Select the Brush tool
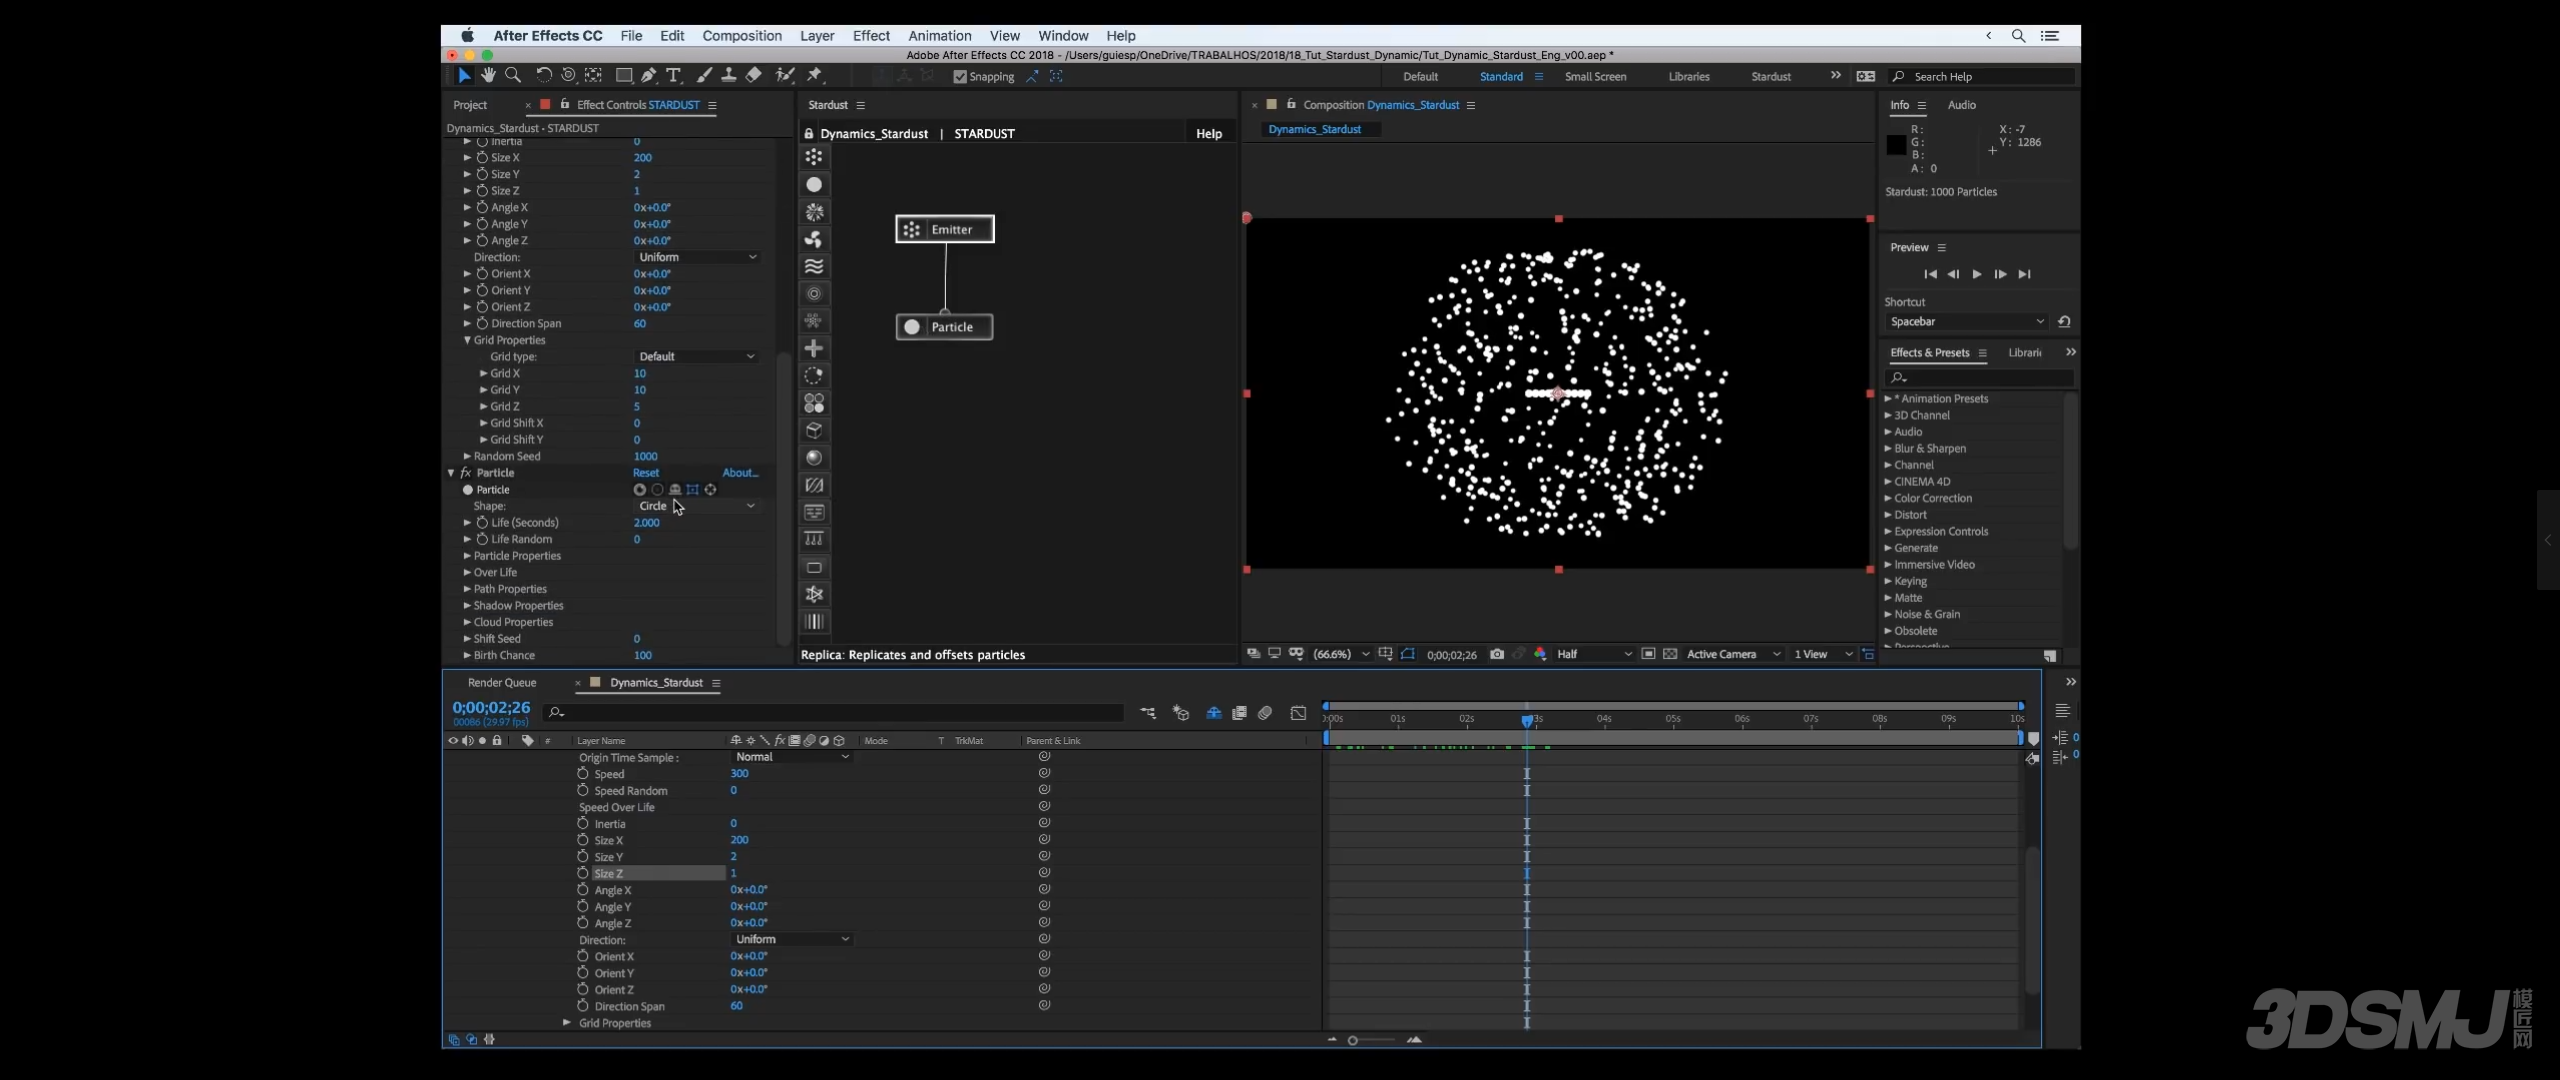Screen dimensions: 2560x1080 tap(704, 75)
